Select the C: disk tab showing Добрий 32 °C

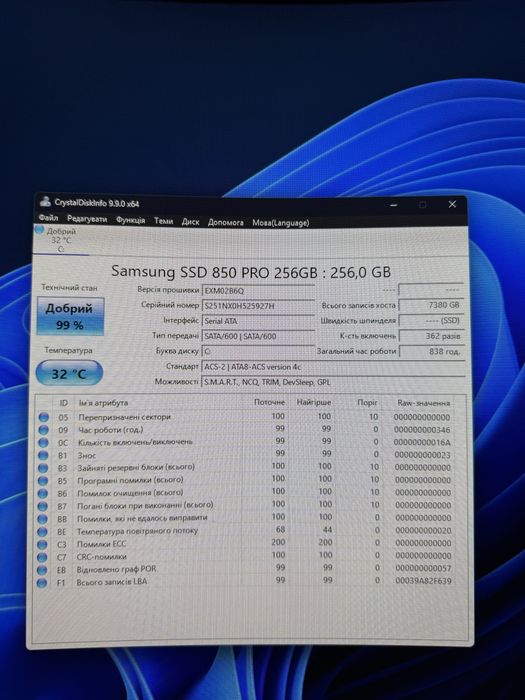point(61,240)
